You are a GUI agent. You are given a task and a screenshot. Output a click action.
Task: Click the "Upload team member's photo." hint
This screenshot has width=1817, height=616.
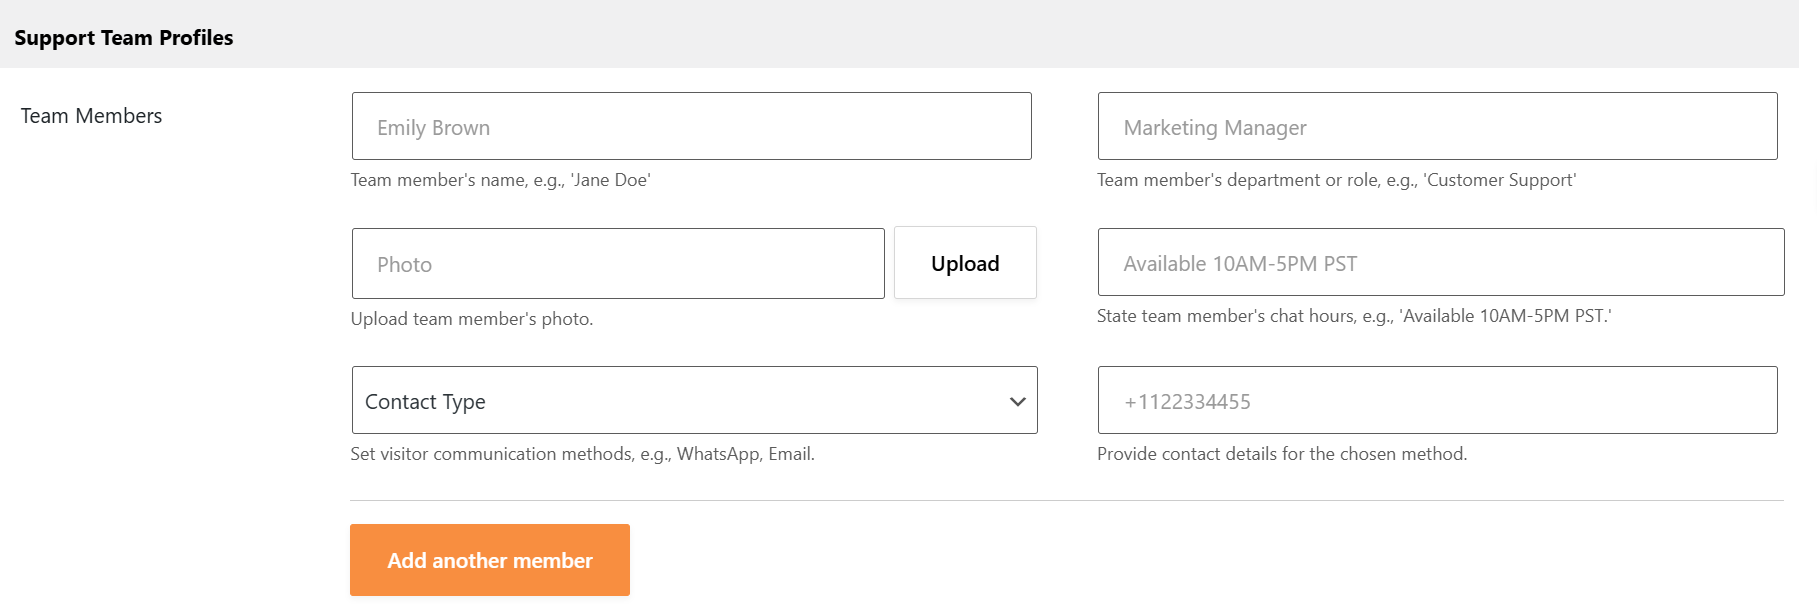[x=472, y=319]
